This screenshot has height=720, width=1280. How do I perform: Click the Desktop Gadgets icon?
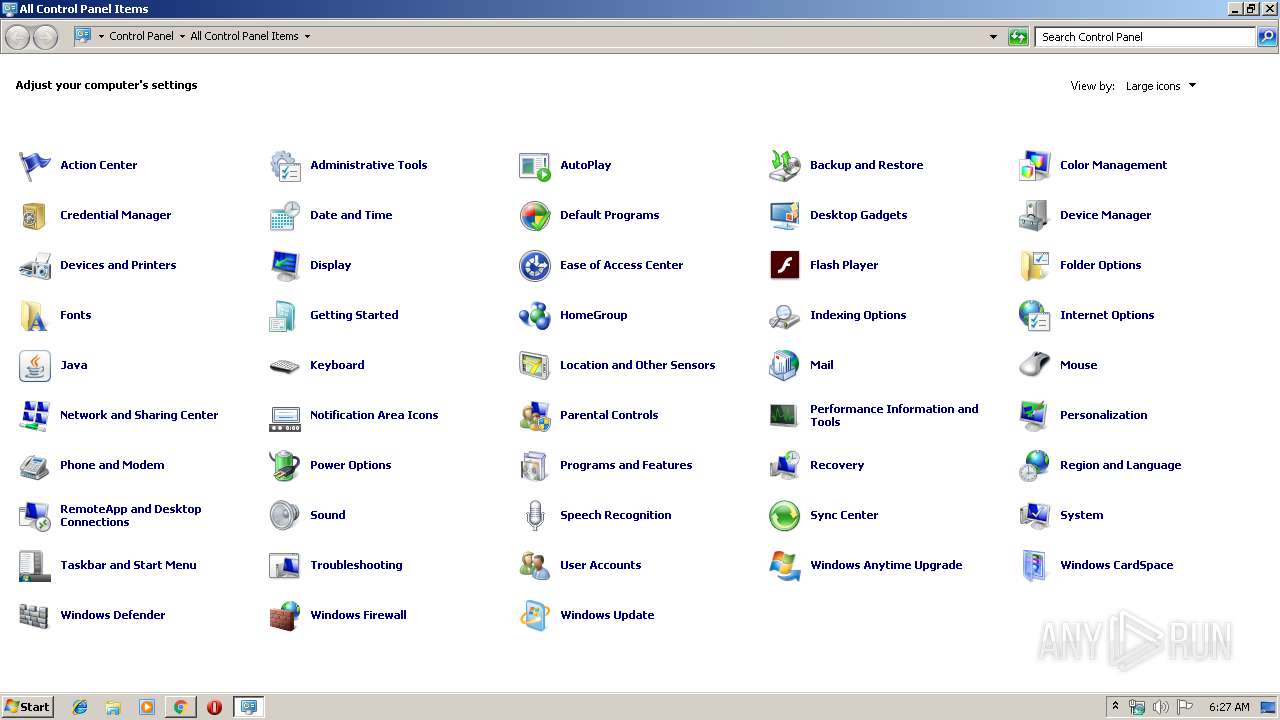[x=785, y=215]
